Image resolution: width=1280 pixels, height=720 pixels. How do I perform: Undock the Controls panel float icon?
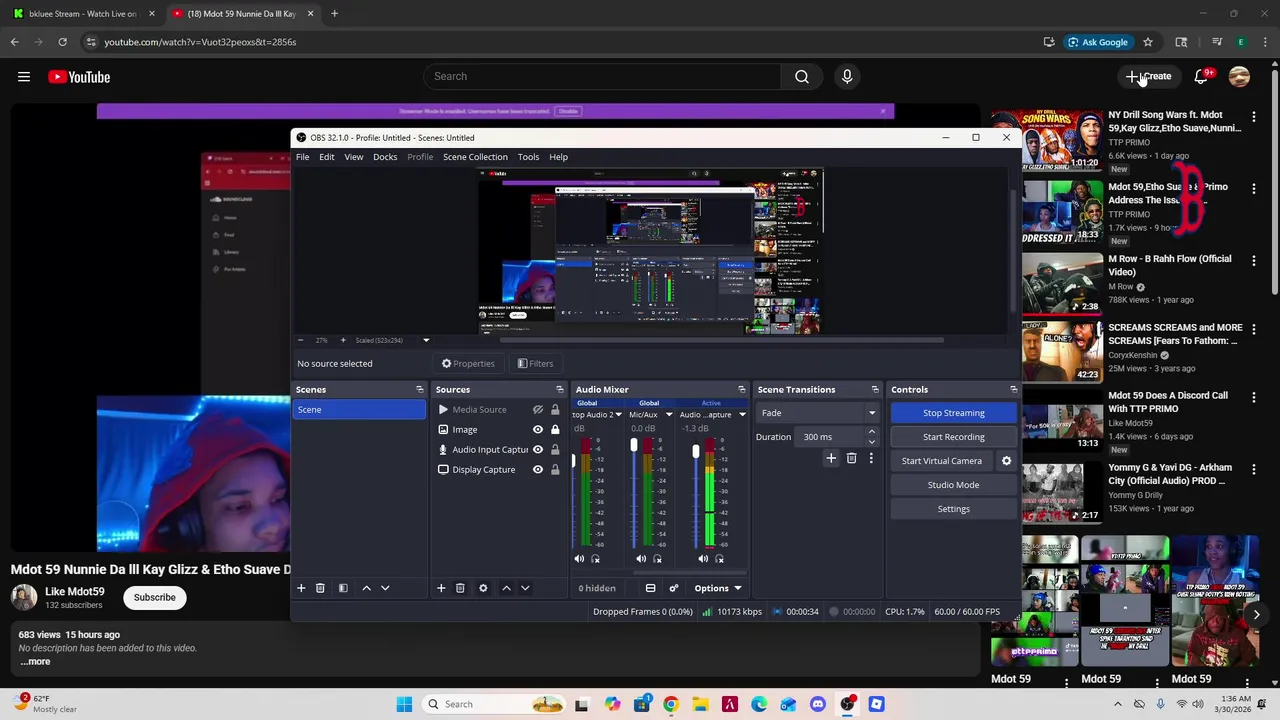[x=1013, y=389]
